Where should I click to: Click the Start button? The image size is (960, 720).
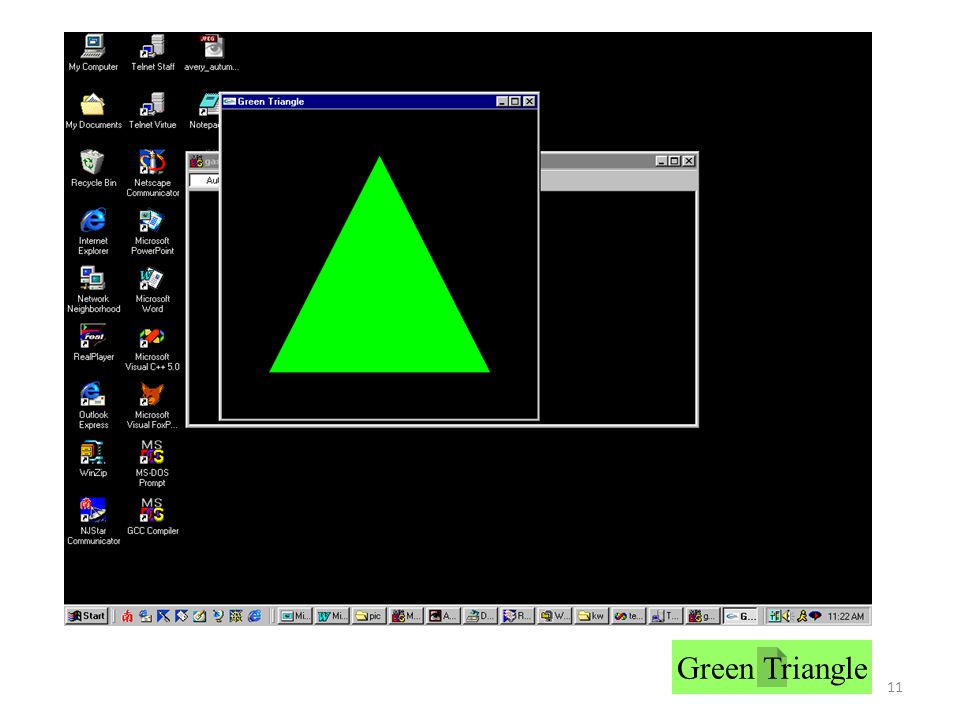click(87, 616)
